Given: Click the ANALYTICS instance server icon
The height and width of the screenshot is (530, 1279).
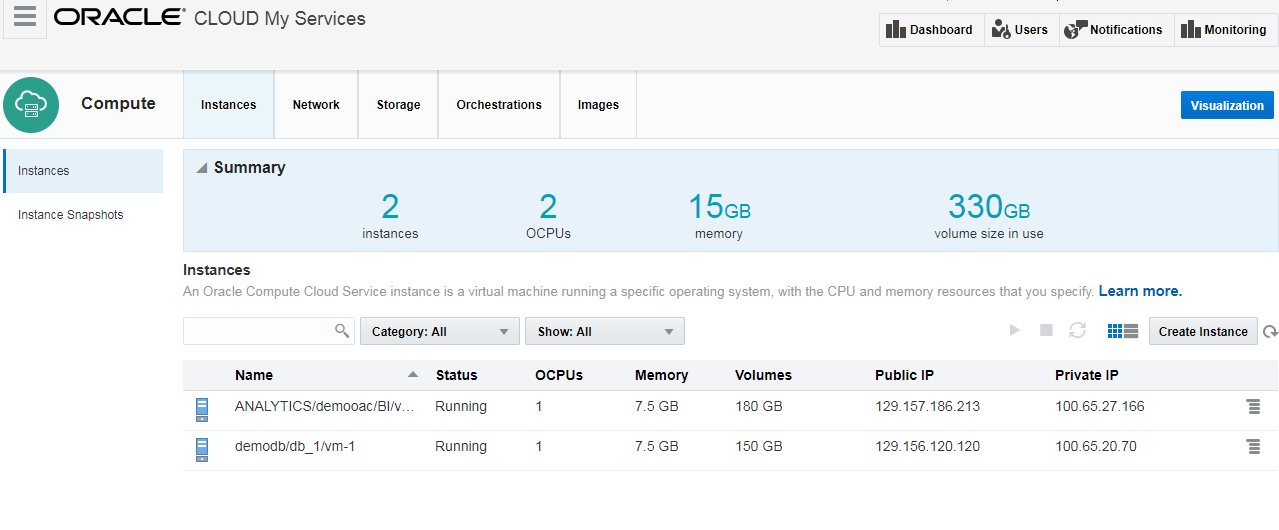Looking at the screenshot, I should (x=202, y=408).
